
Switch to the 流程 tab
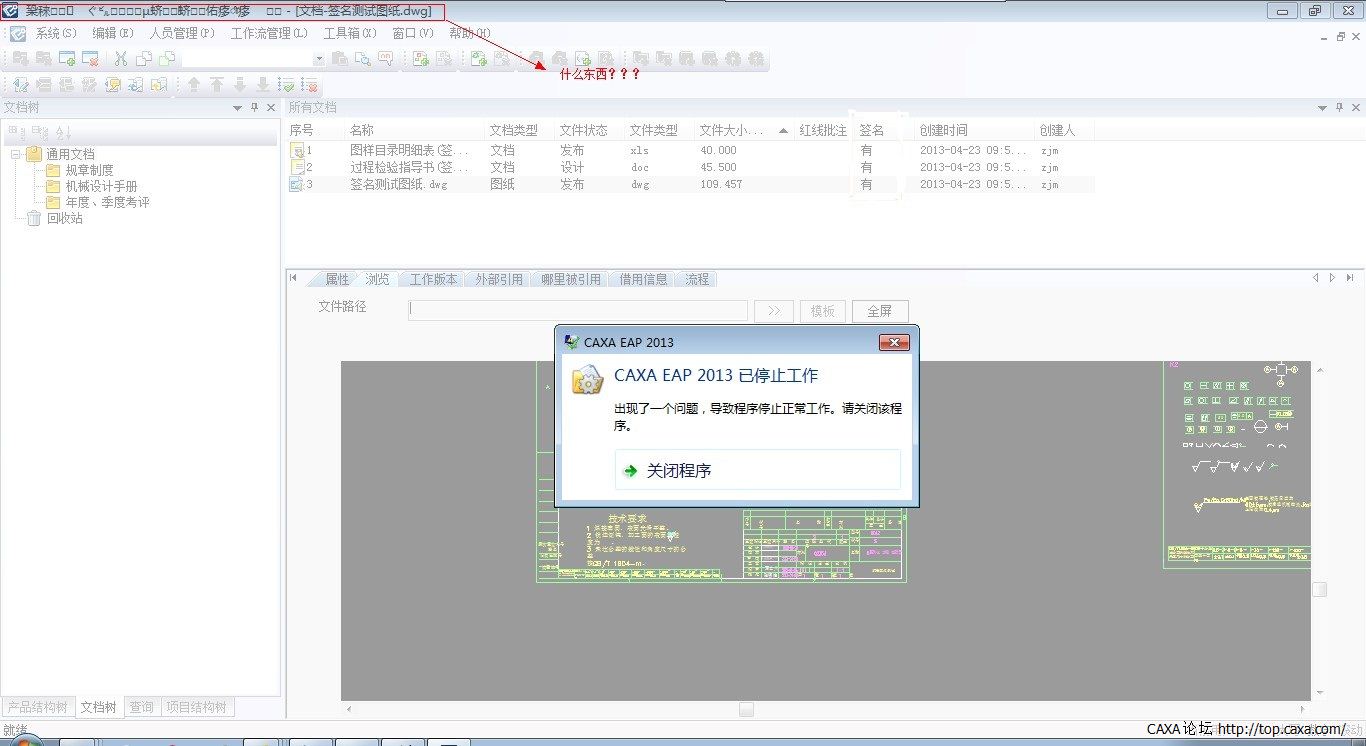click(697, 279)
